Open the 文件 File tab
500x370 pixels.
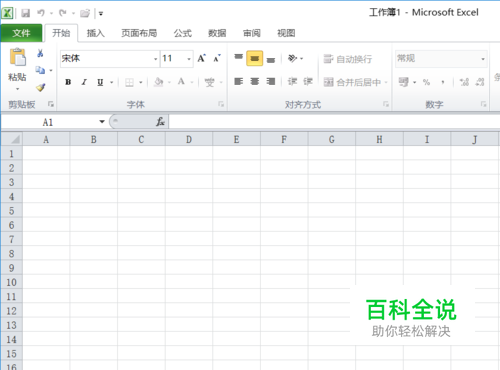tap(21, 33)
